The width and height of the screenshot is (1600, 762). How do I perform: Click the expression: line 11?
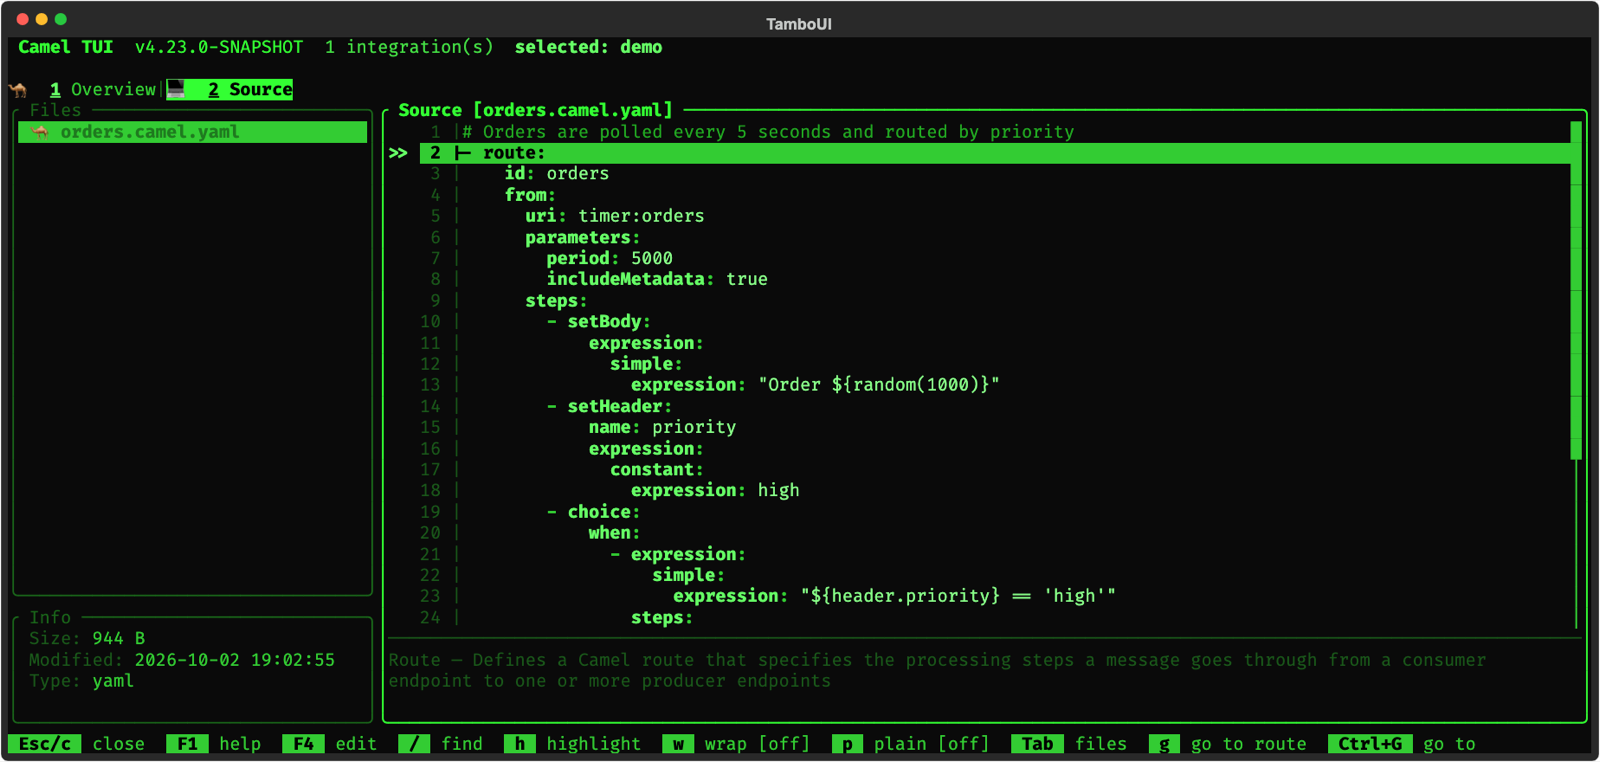[646, 343]
